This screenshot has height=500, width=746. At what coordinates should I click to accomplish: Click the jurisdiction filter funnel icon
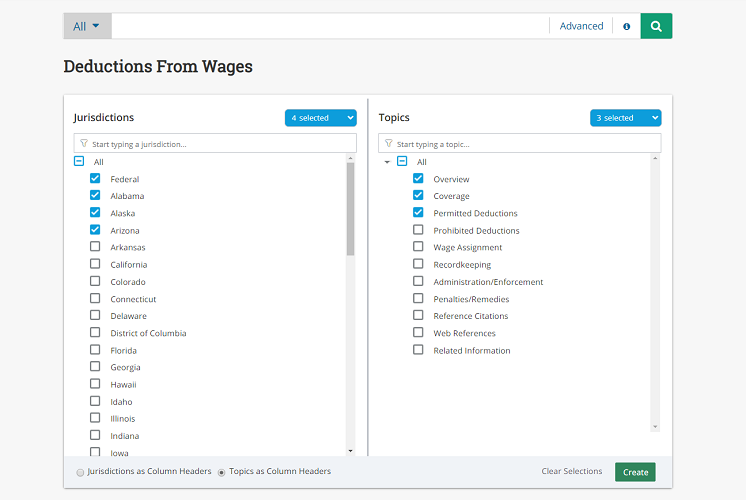pos(84,144)
